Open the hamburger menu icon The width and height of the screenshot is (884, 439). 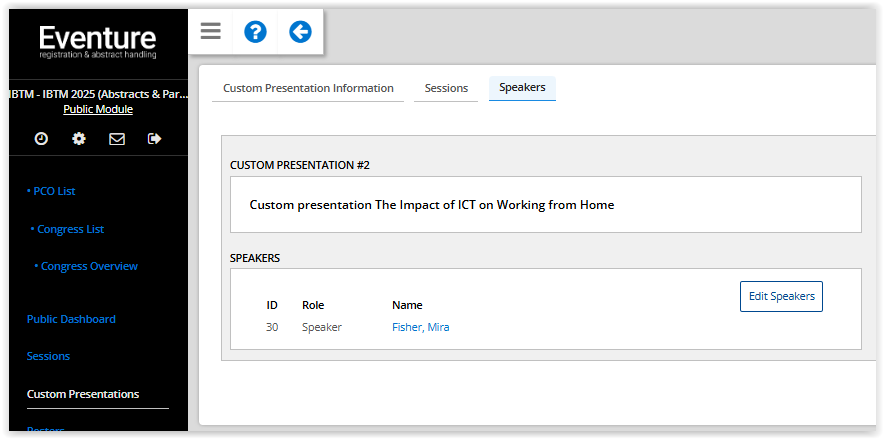click(x=210, y=32)
